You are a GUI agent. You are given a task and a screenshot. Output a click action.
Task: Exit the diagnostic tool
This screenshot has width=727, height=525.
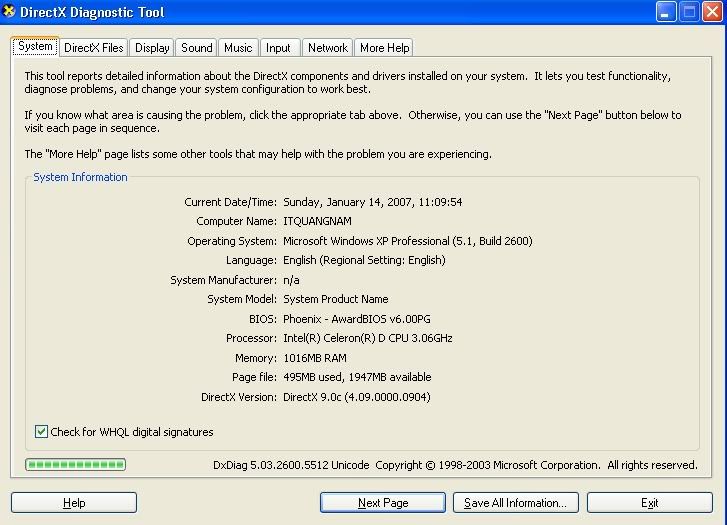650,503
